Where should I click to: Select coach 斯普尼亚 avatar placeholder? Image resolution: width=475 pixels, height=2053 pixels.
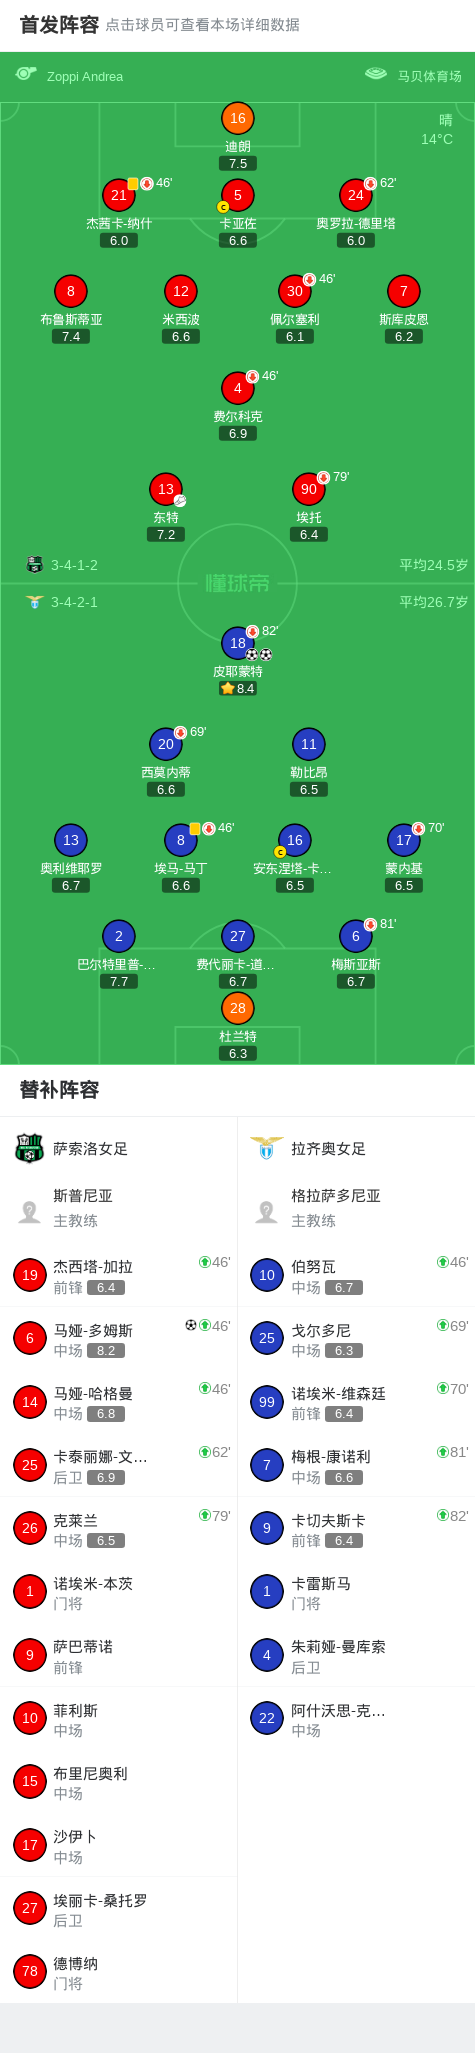[x=29, y=1211]
